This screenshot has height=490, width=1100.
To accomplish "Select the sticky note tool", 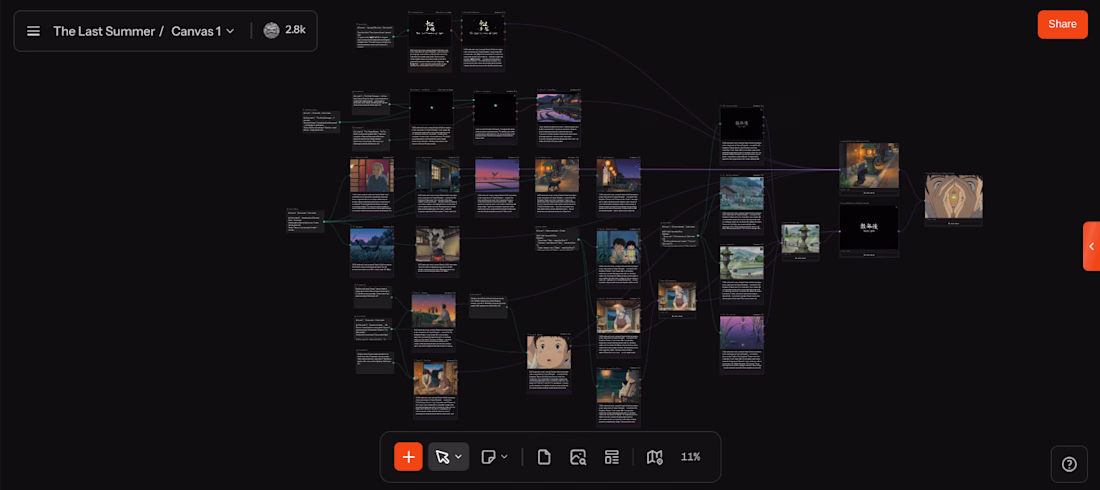I will tap(488, 457).
